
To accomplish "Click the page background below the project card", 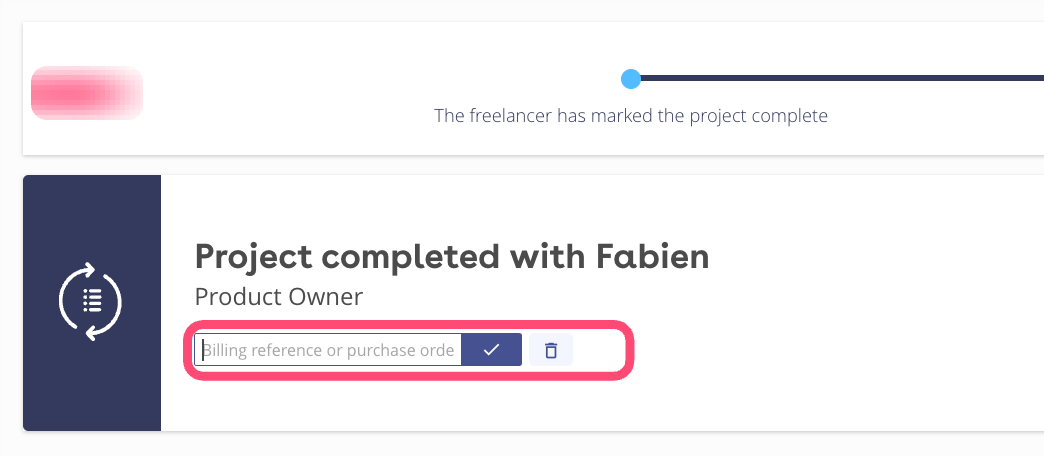I will (500, 445).
